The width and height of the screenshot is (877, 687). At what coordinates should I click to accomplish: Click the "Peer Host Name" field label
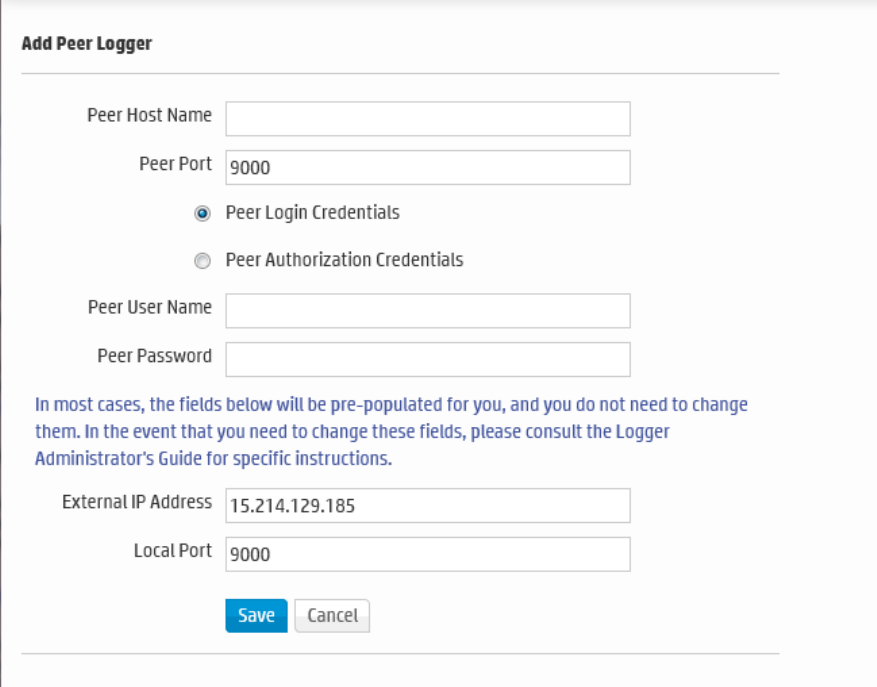coord(149,115)
